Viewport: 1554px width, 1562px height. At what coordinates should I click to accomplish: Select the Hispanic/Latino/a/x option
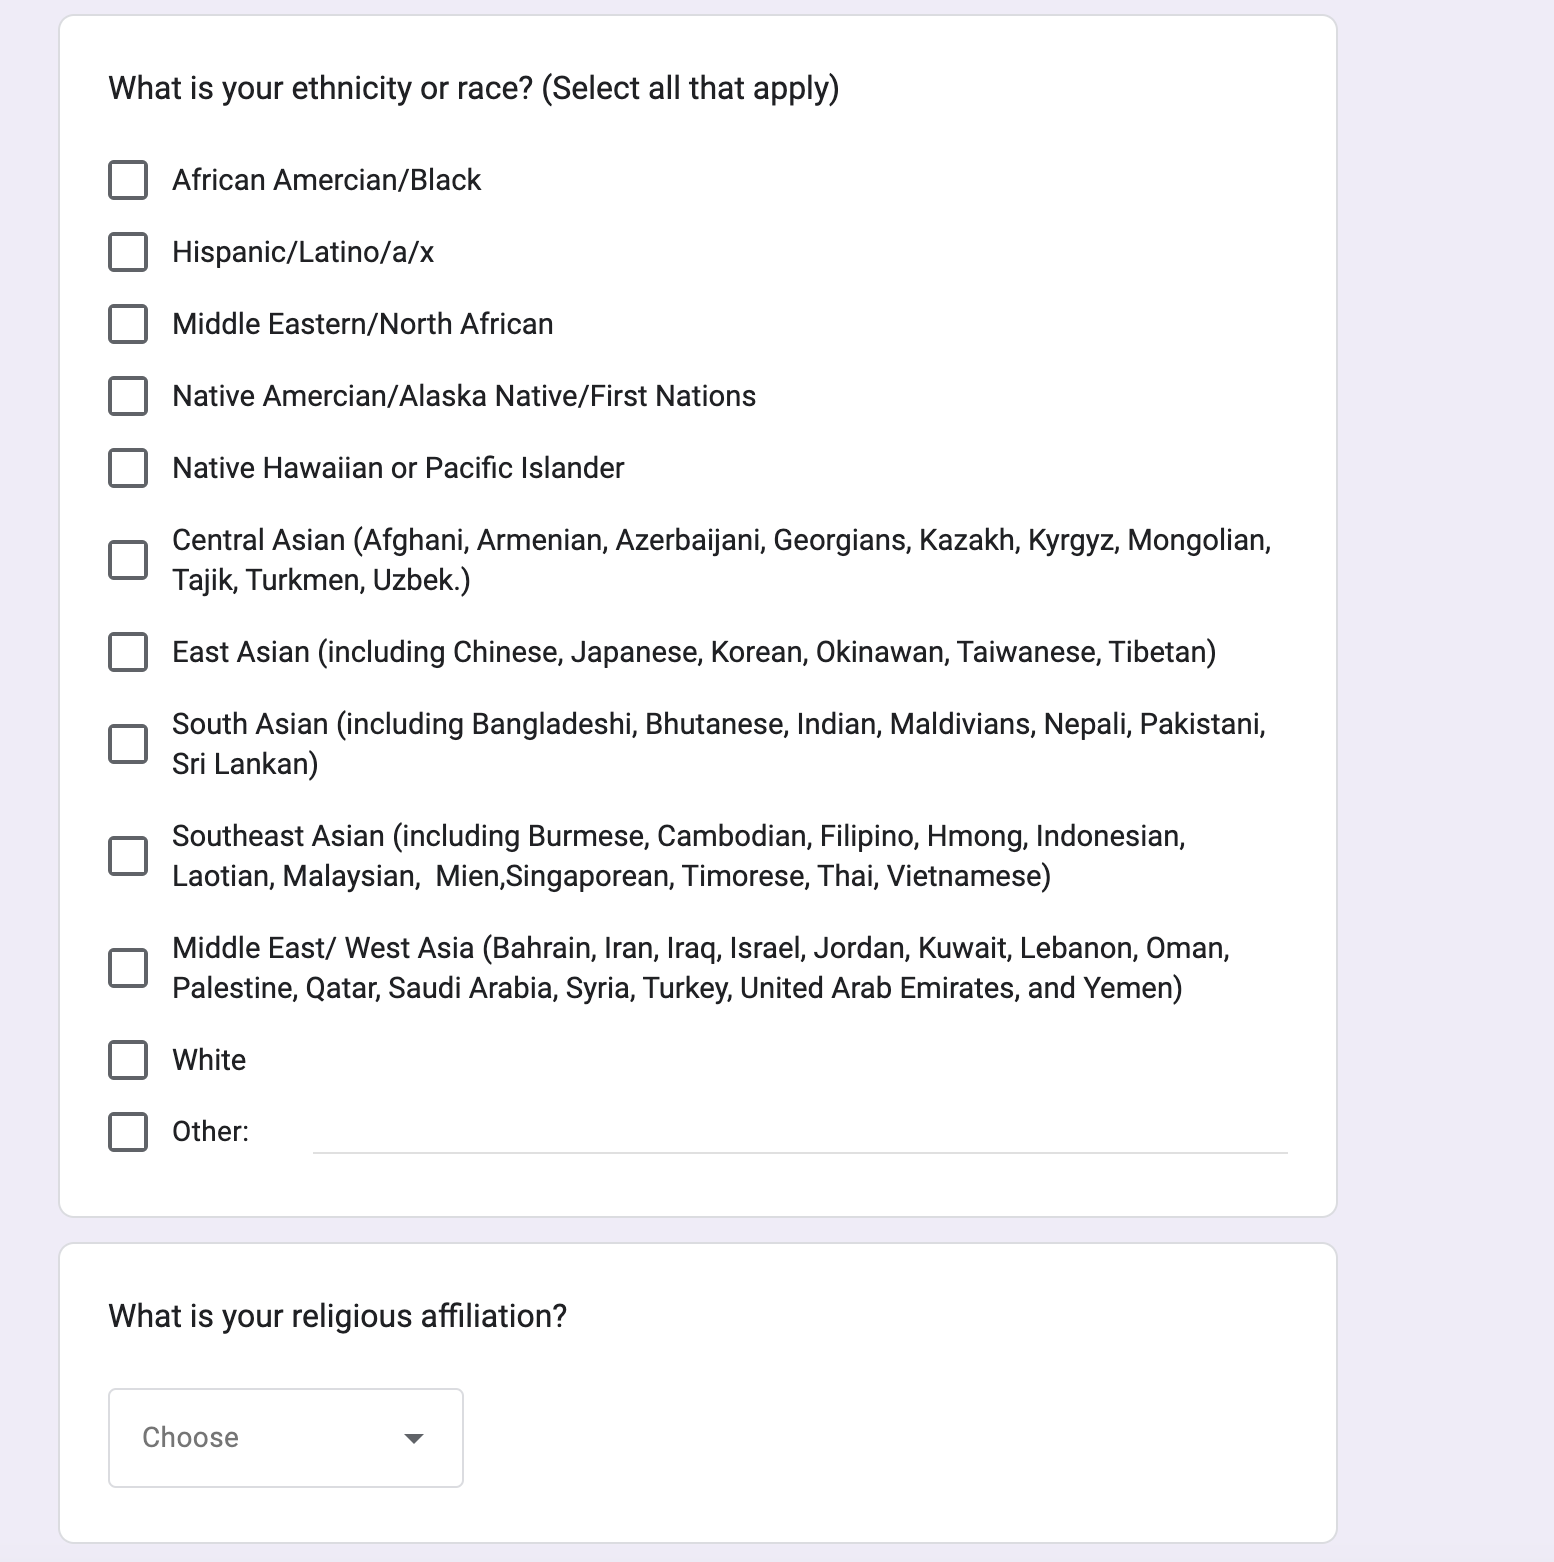pyautogui.click(x=128, y=252)
